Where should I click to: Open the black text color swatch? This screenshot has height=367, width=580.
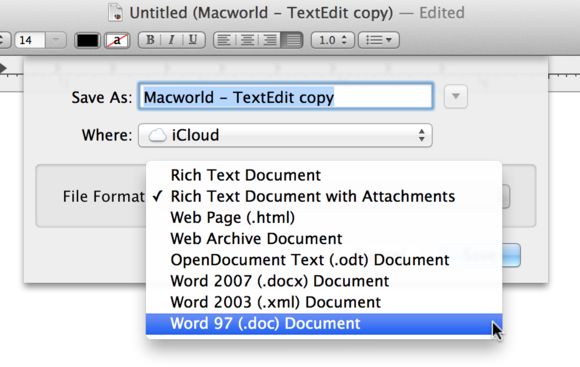point(87,40)
